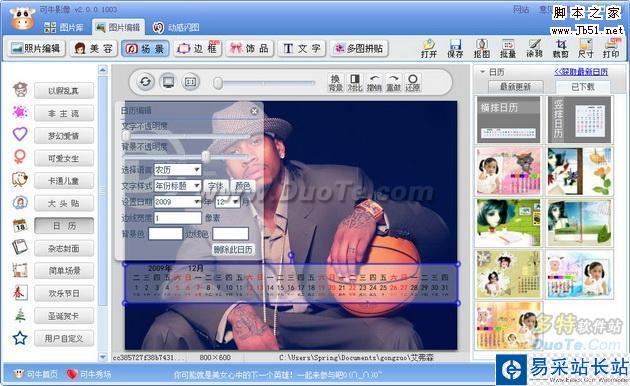Open the 文字 text section

pos(301,49)
